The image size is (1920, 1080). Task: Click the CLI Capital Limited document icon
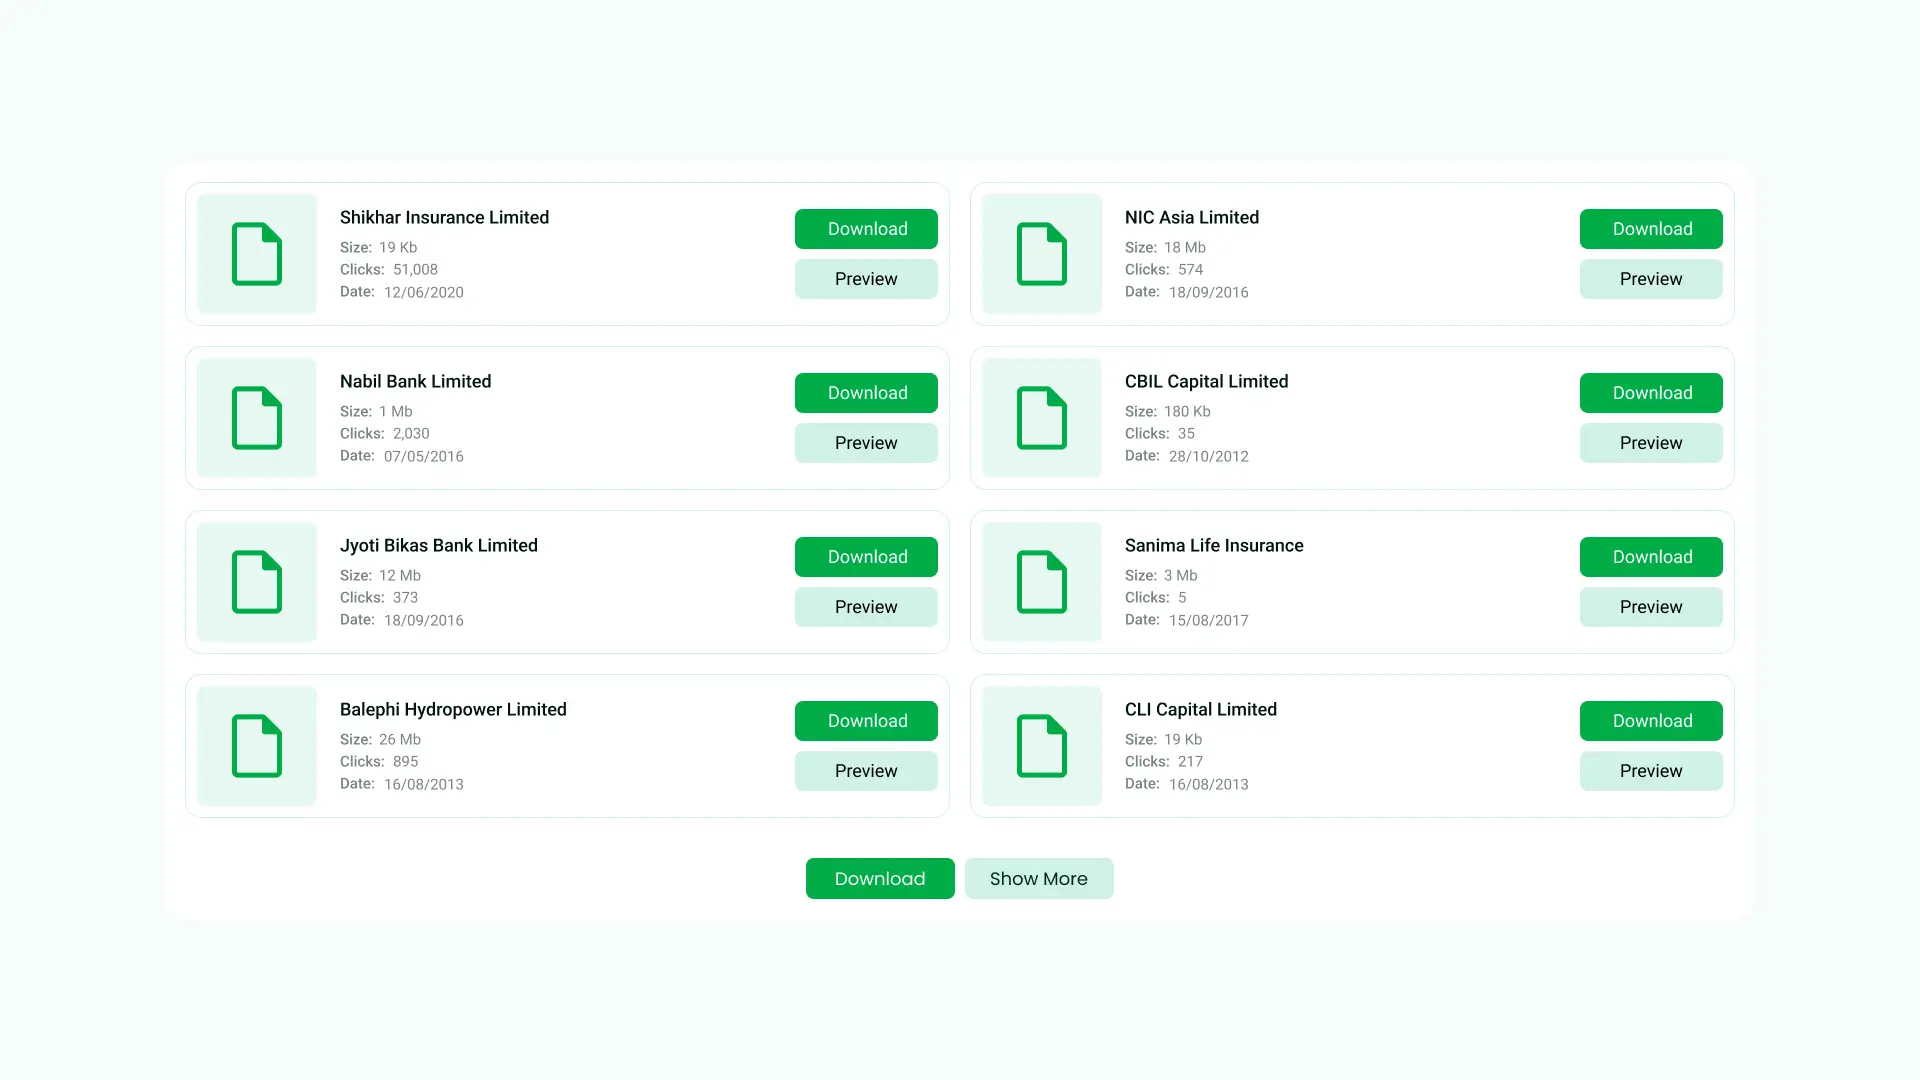[1041, 746]
